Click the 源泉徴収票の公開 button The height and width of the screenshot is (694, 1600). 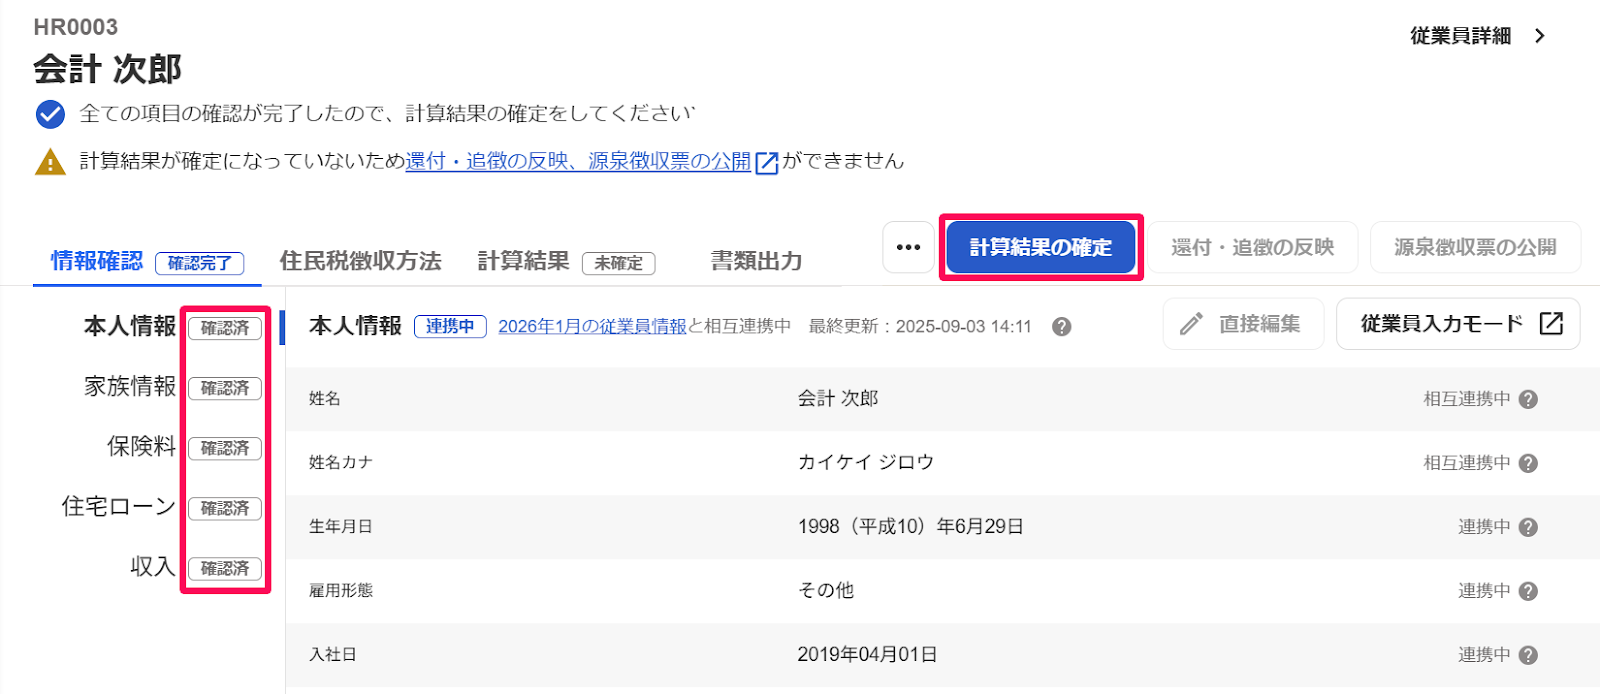click(x=1475, y=247)
